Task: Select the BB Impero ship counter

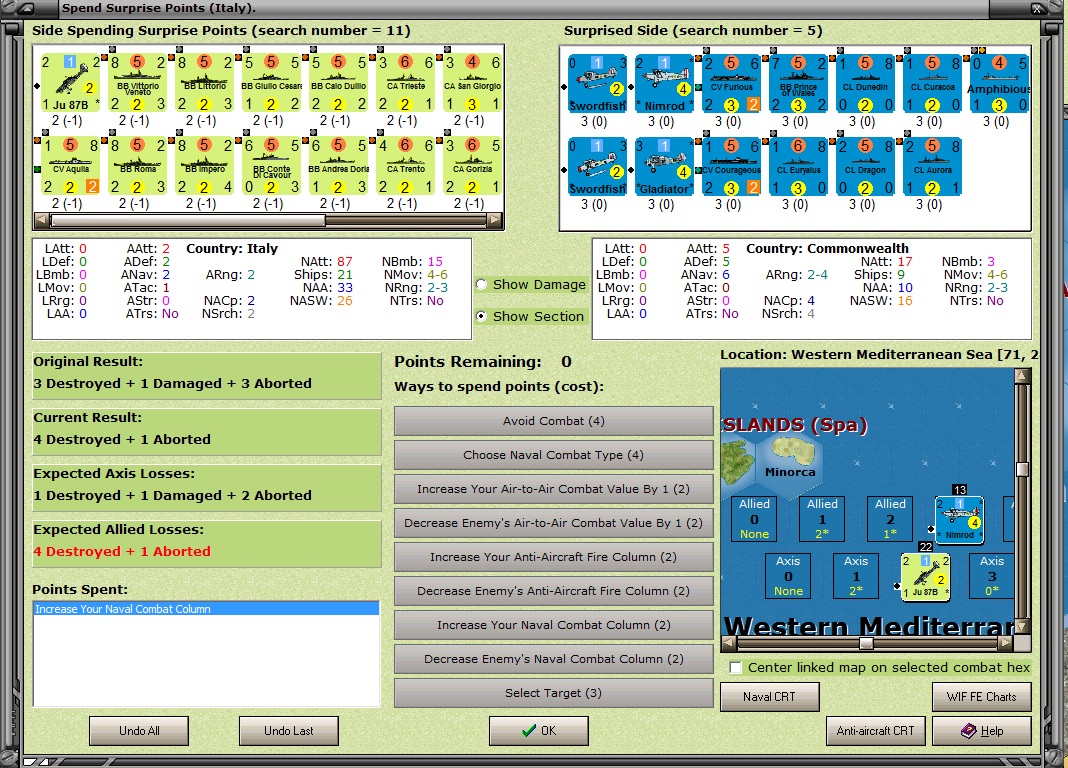Action: coord(205,165)
